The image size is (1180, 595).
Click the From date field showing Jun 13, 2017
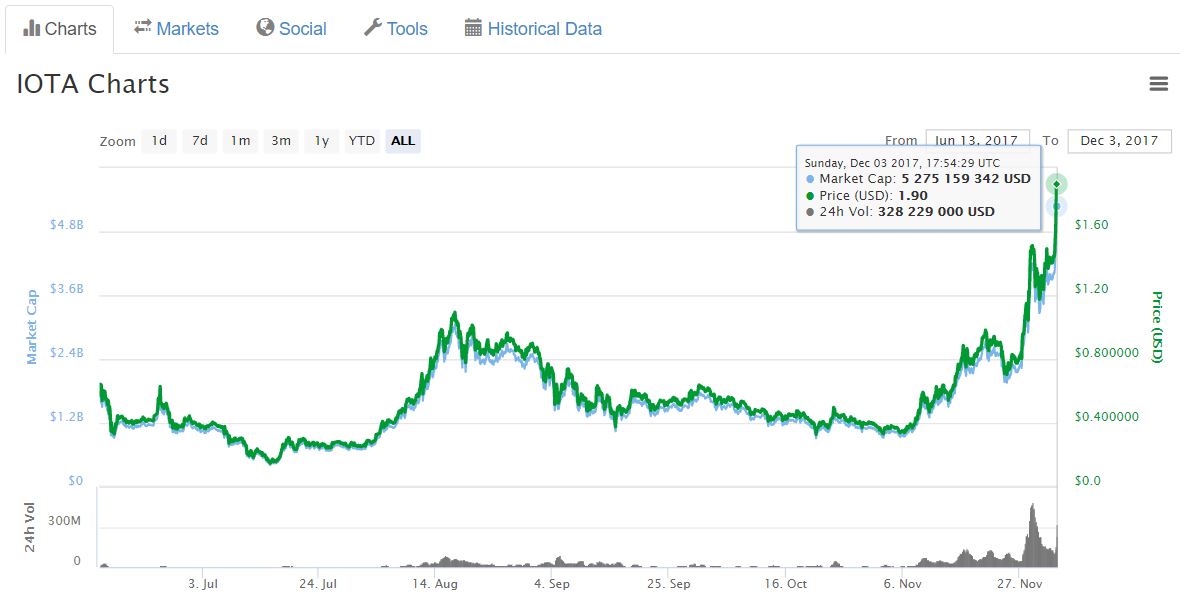(x=978, y=141)
